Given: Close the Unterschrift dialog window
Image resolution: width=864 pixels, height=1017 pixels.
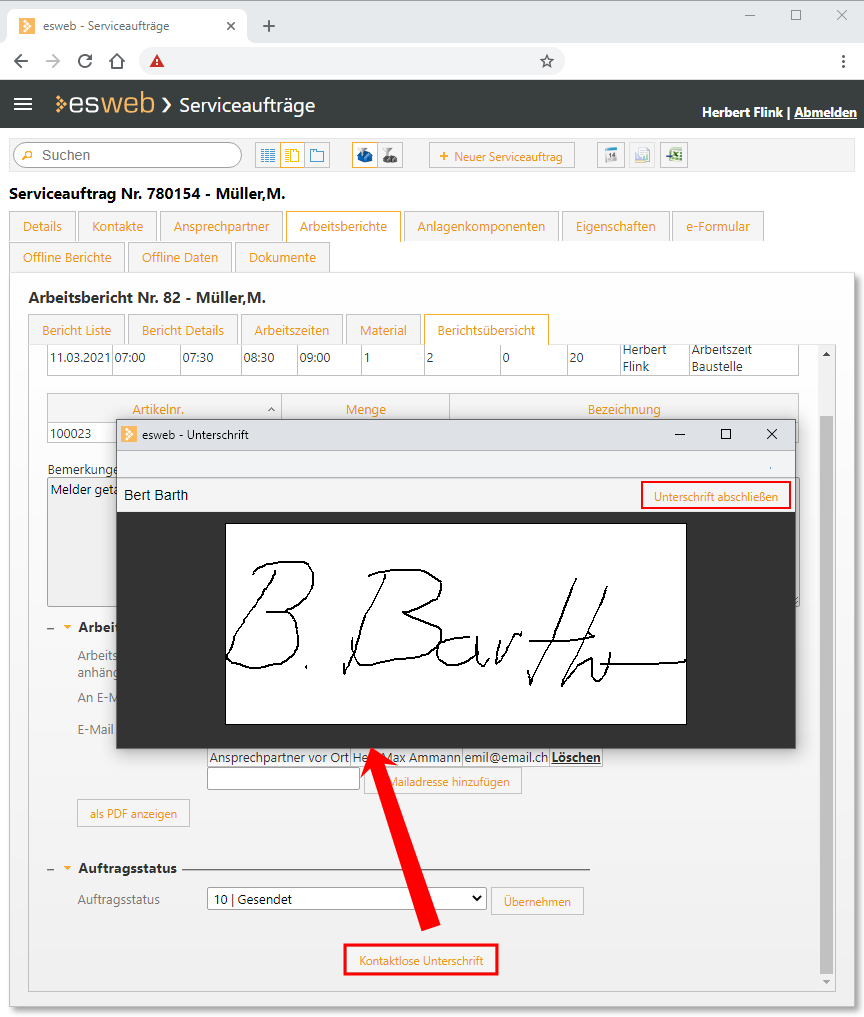Looking at the screenshot, I should 772,435.
